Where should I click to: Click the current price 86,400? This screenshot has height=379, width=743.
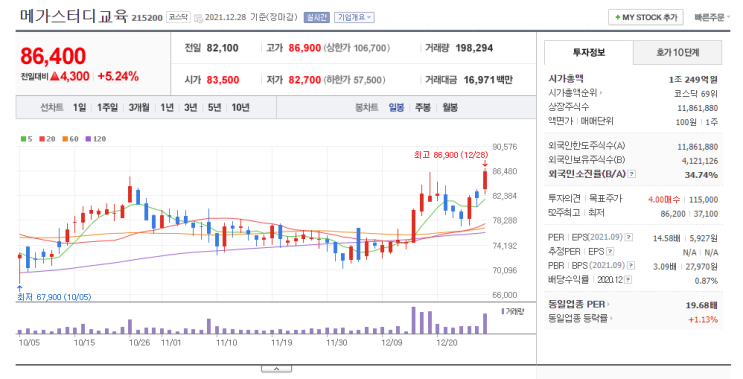point(53,56)
